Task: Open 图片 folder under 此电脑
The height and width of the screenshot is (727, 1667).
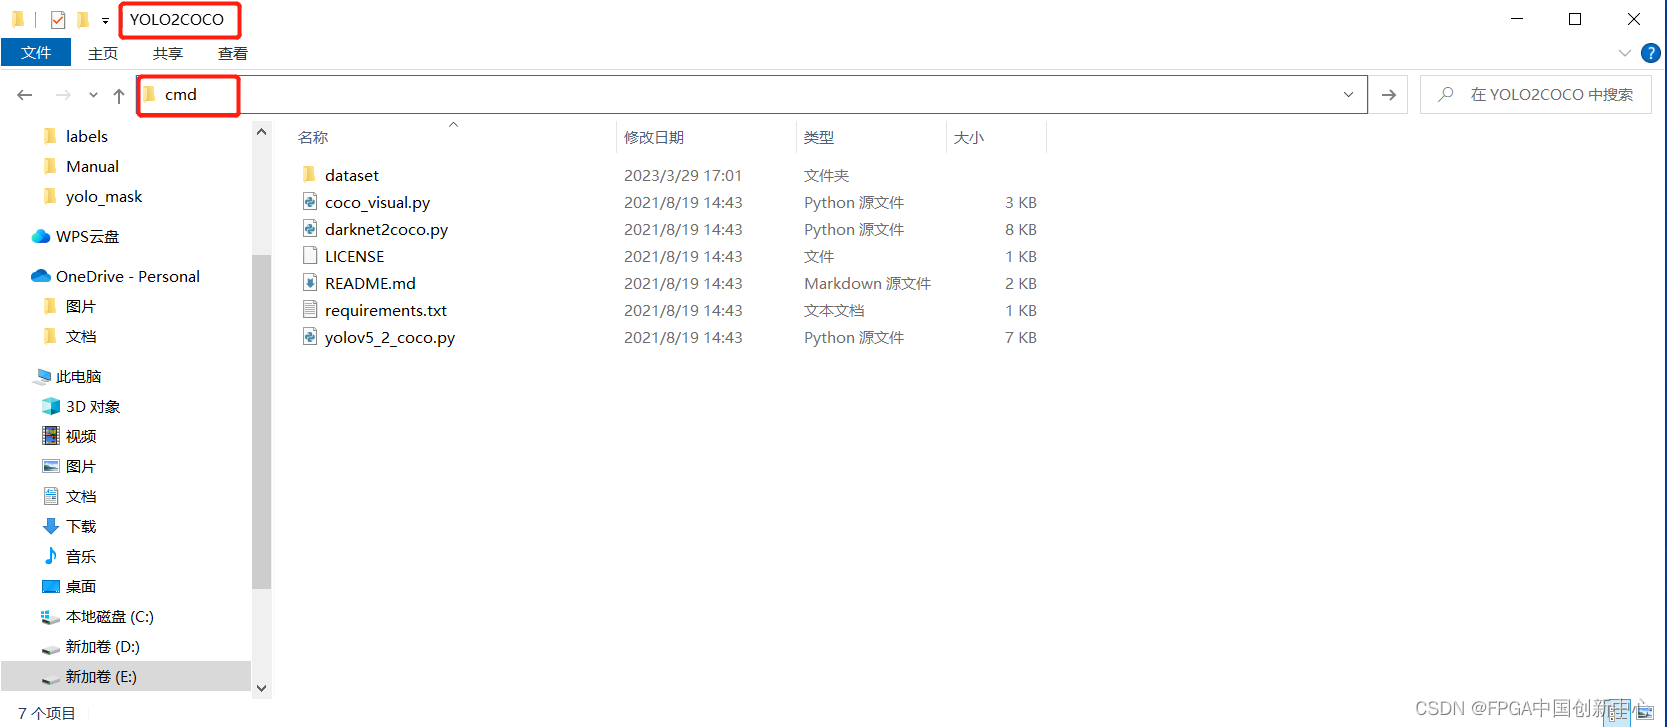Action: tap(81, 466)
